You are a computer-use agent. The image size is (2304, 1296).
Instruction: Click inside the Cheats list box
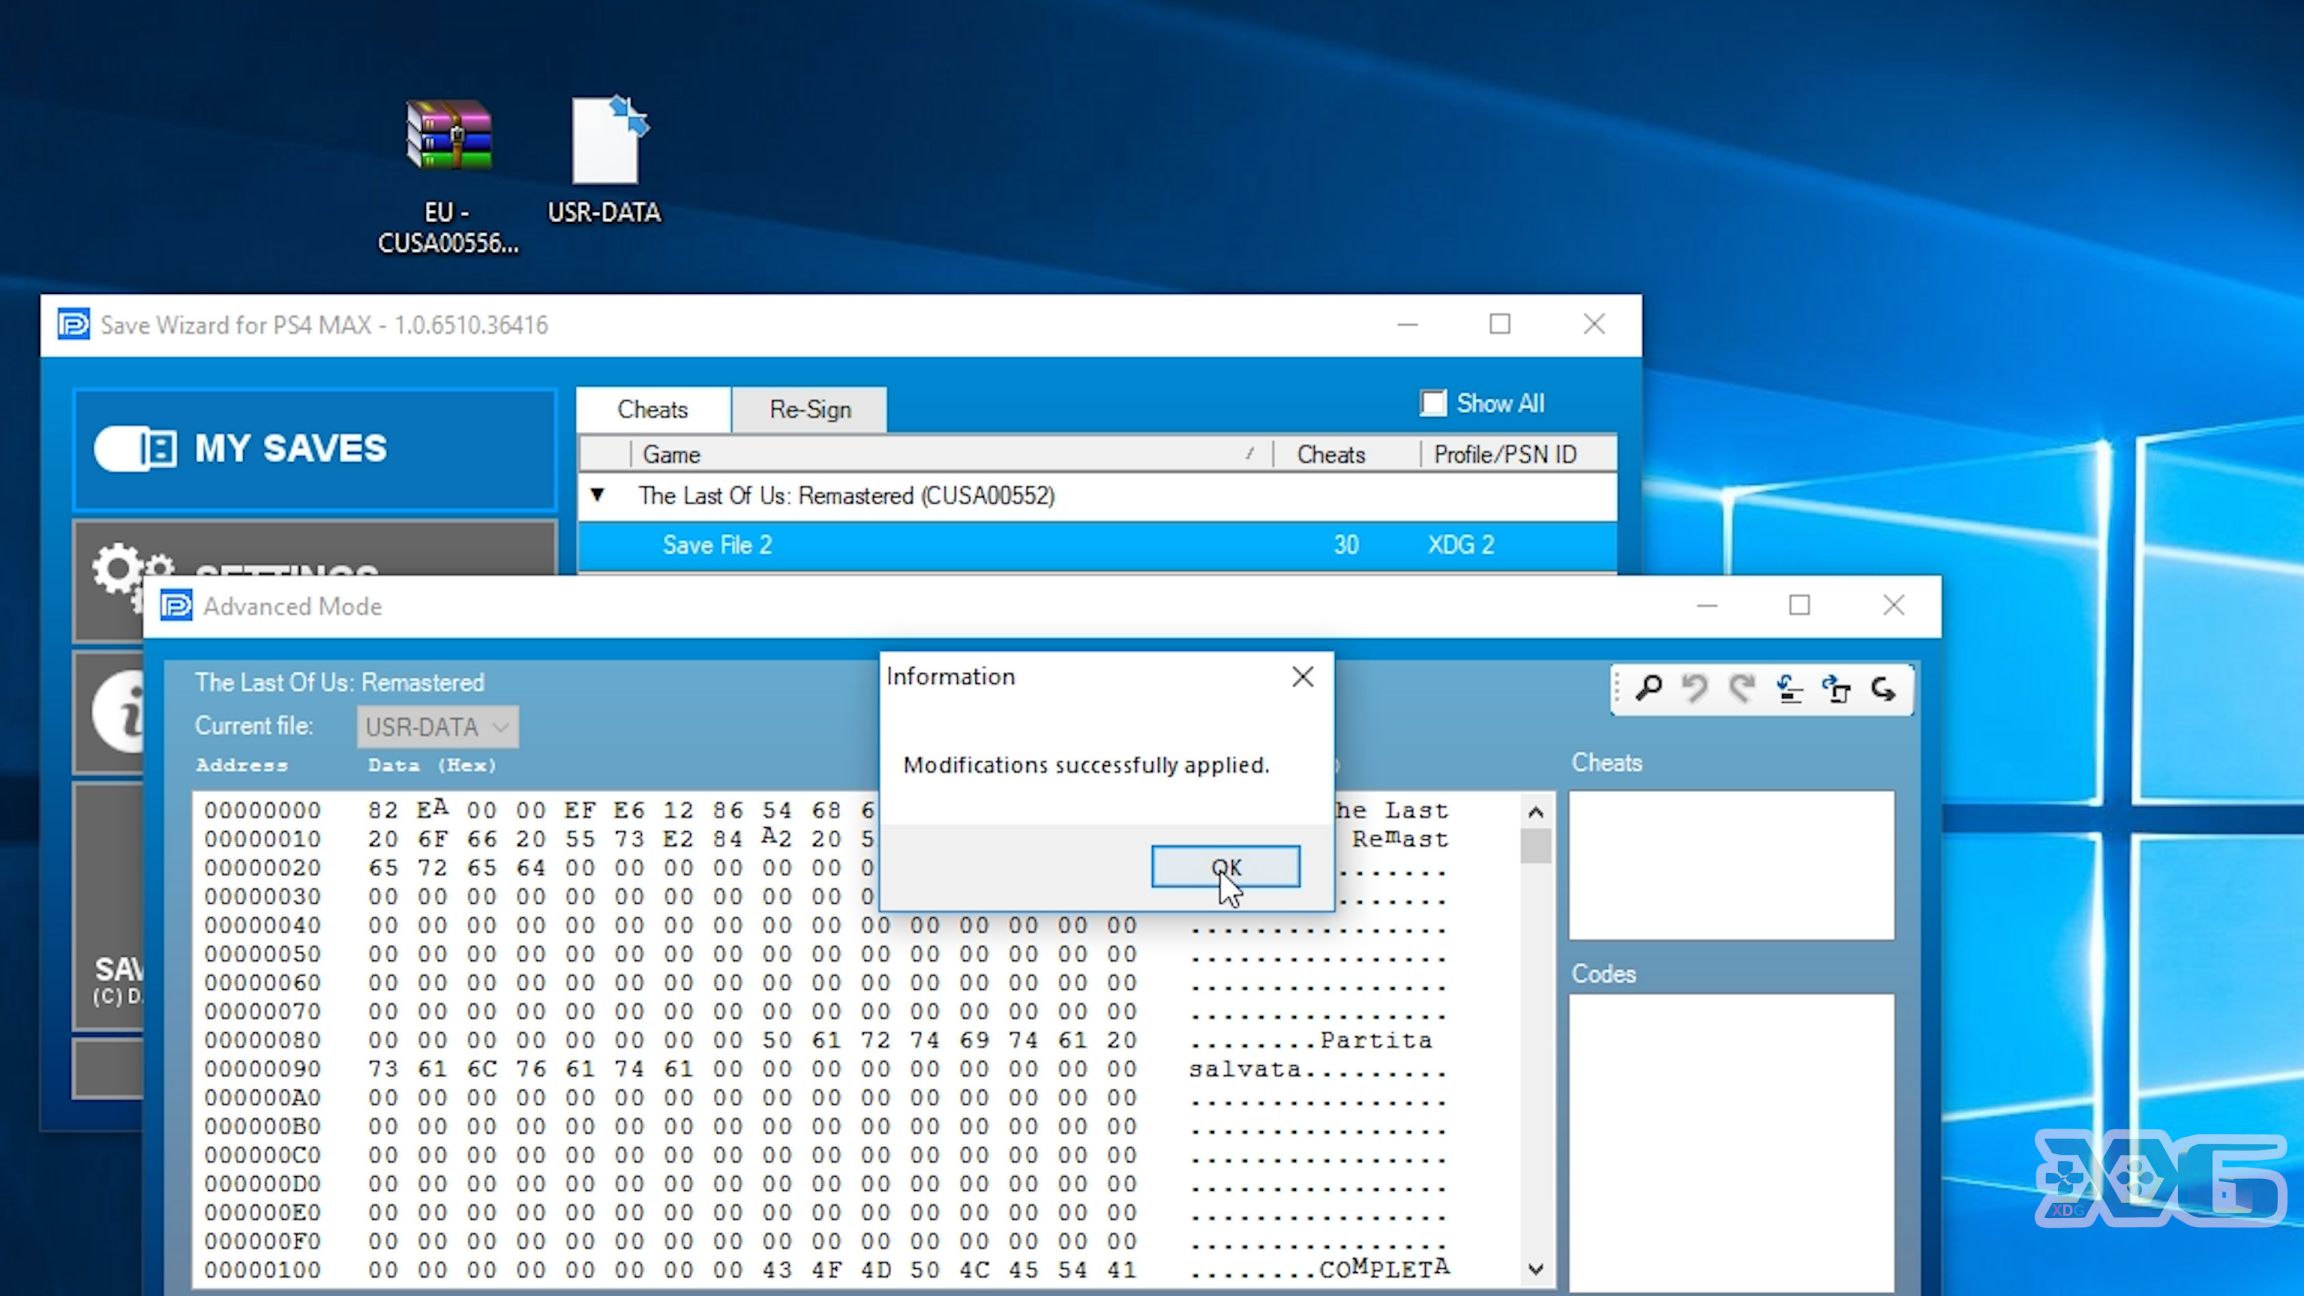(x=1732, y=865)
